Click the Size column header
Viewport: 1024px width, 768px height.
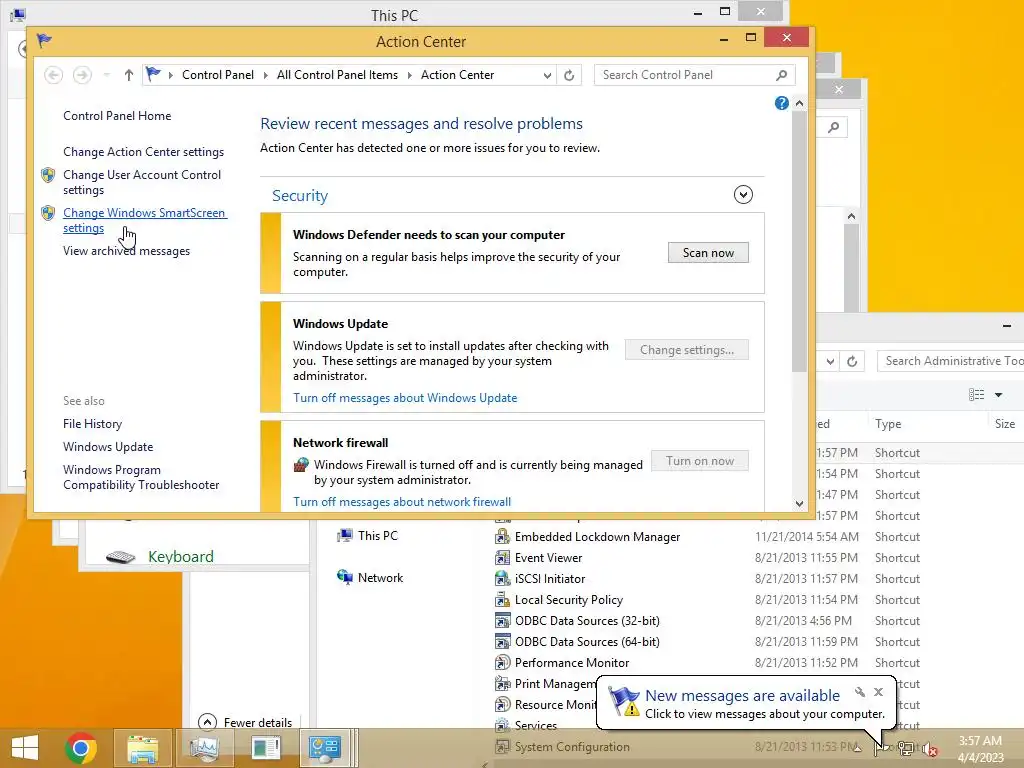1005,424
